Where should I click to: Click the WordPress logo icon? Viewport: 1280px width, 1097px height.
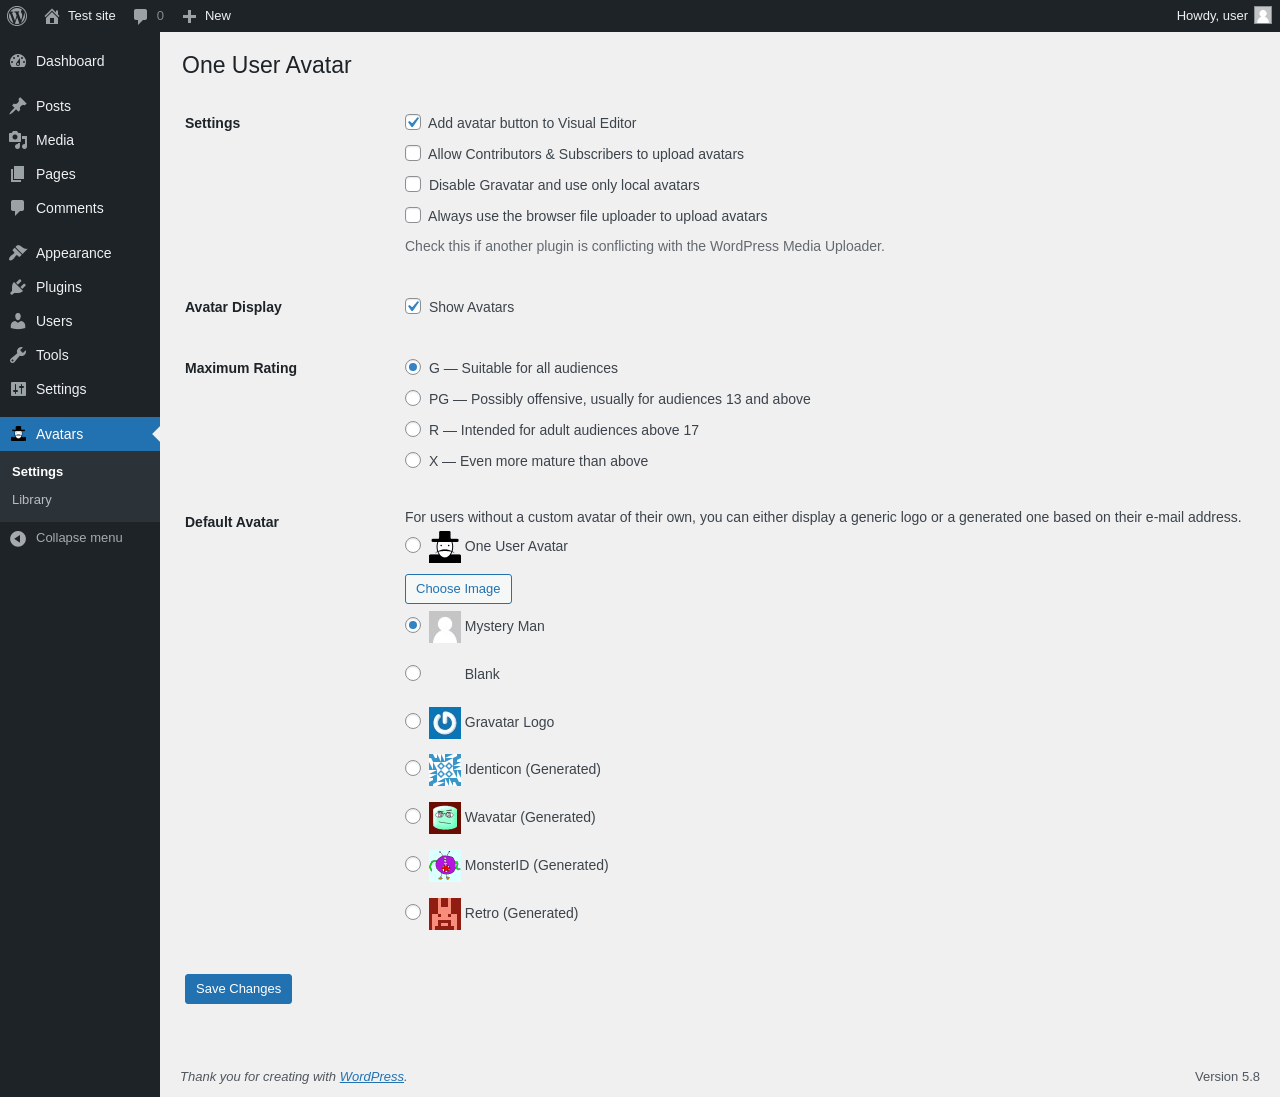click(17, 16)
